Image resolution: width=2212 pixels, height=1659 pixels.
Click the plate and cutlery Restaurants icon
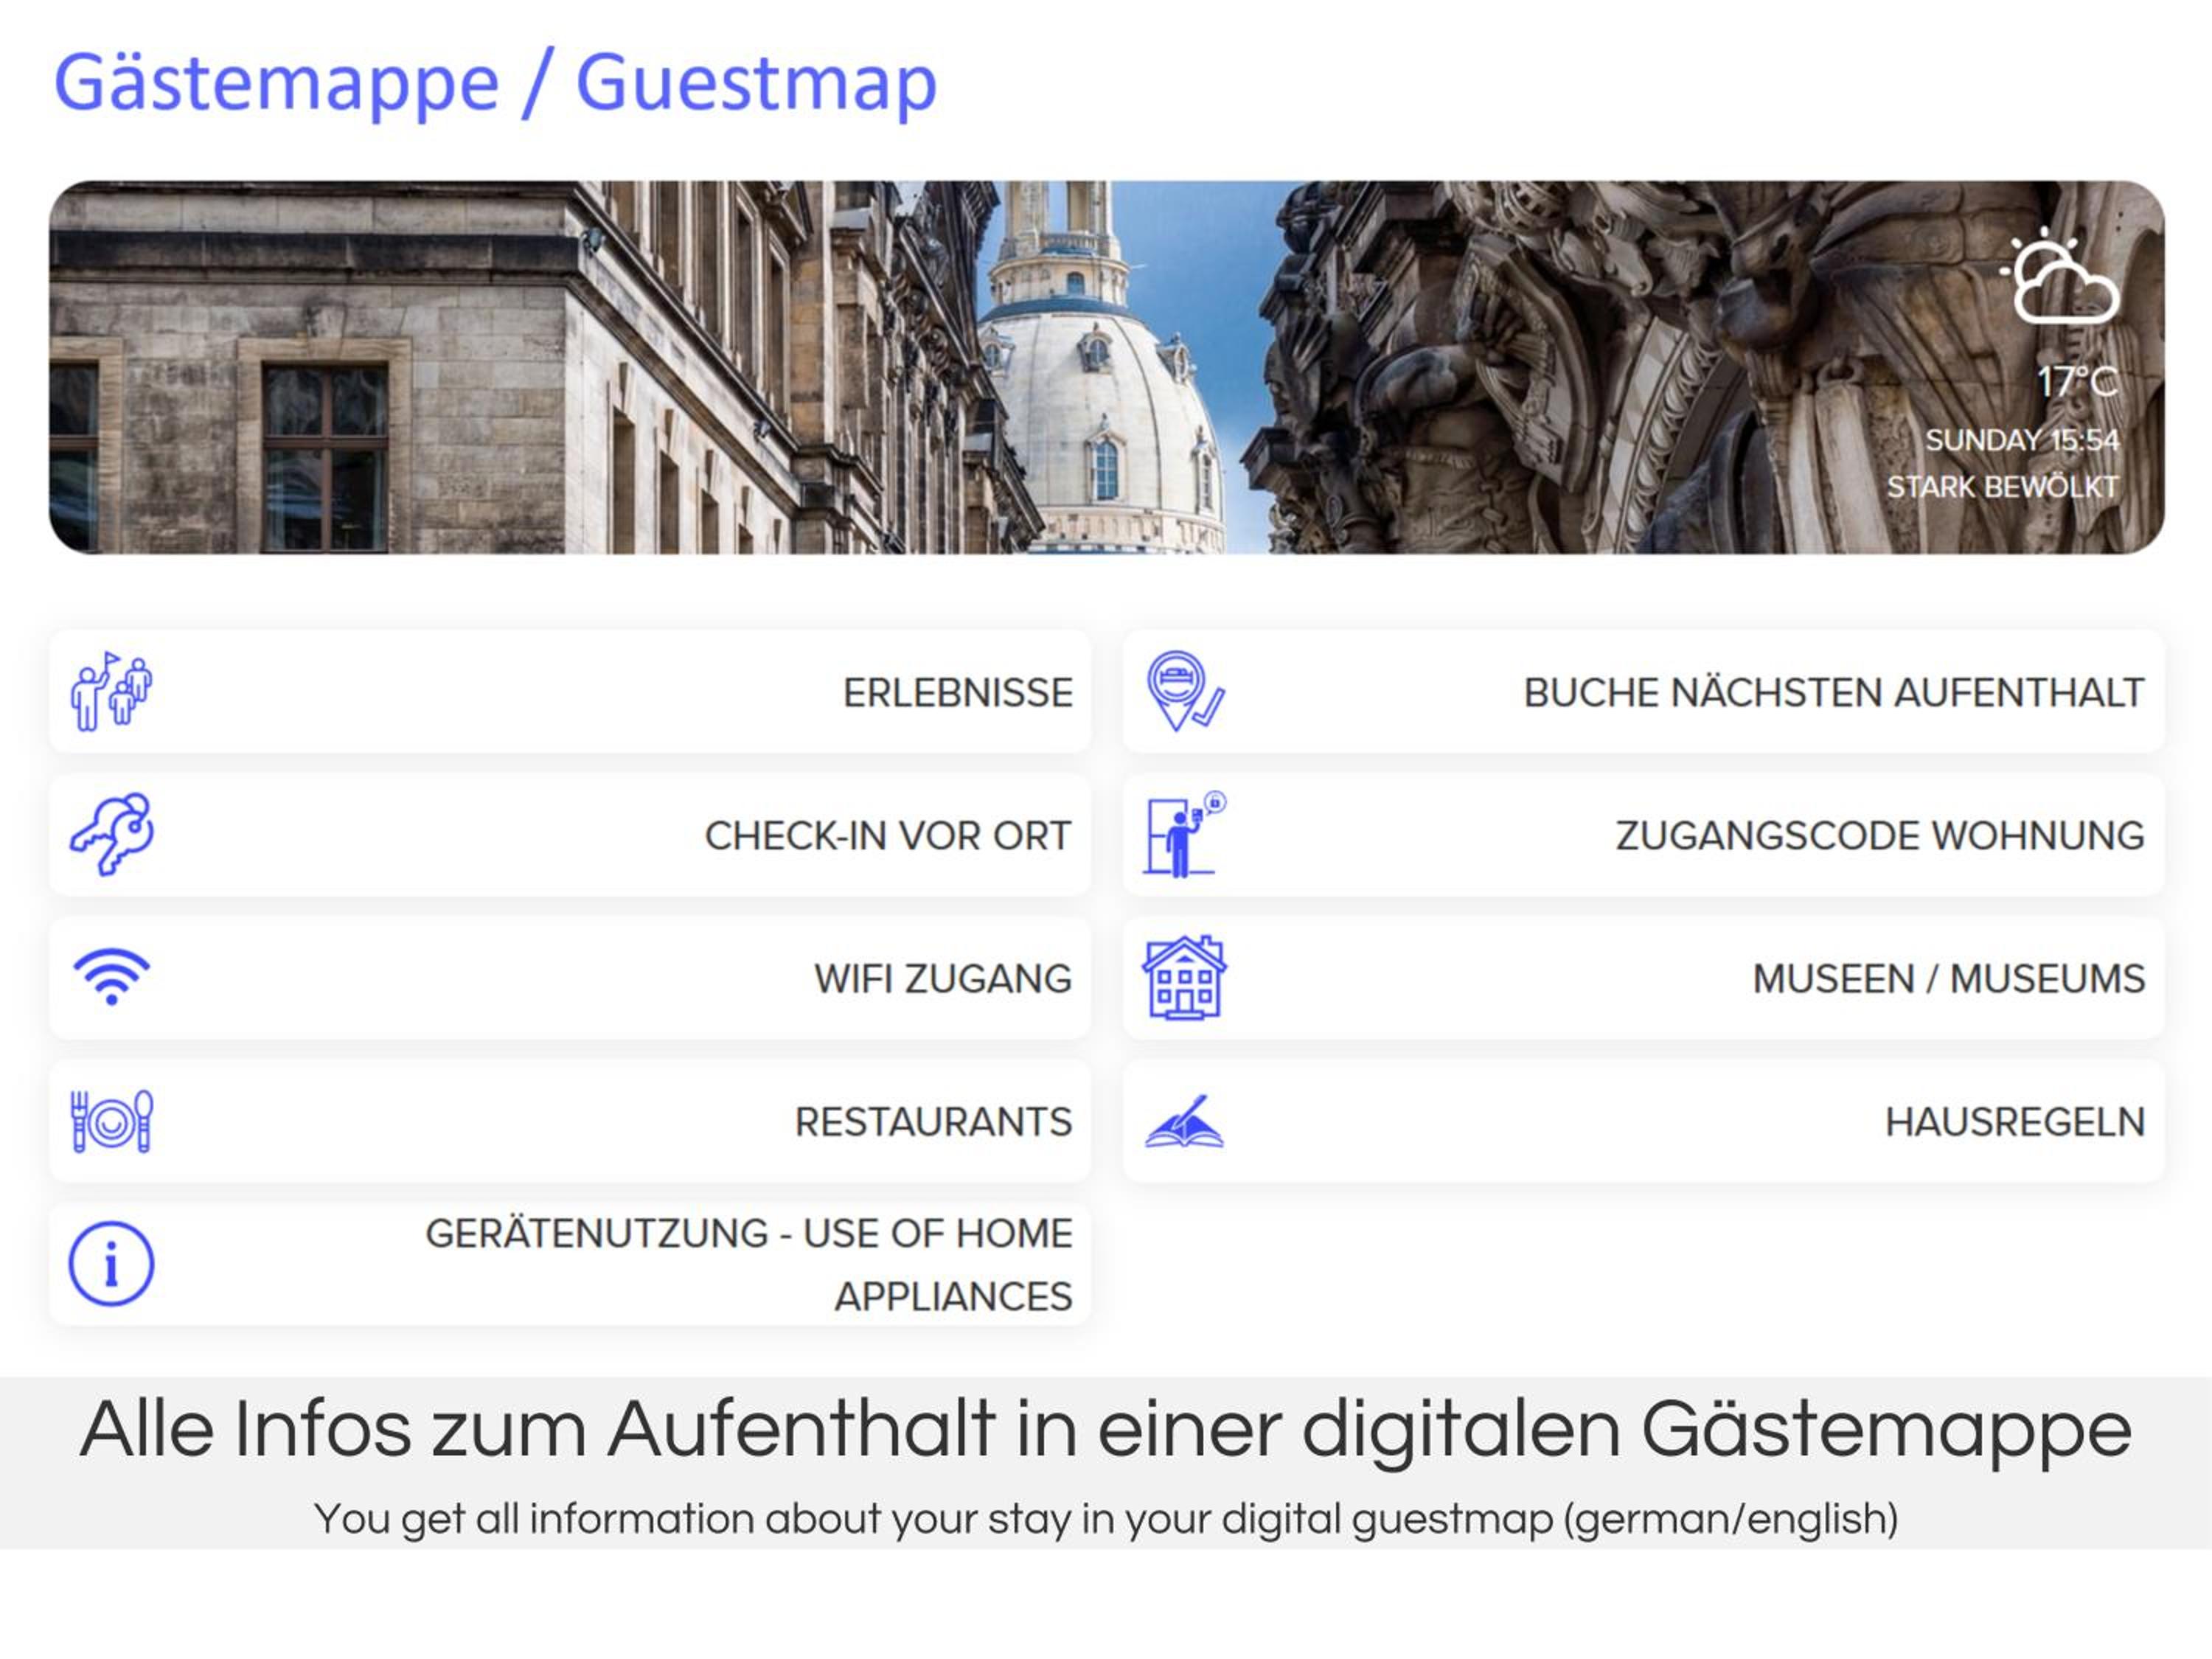coord(111,1121)
